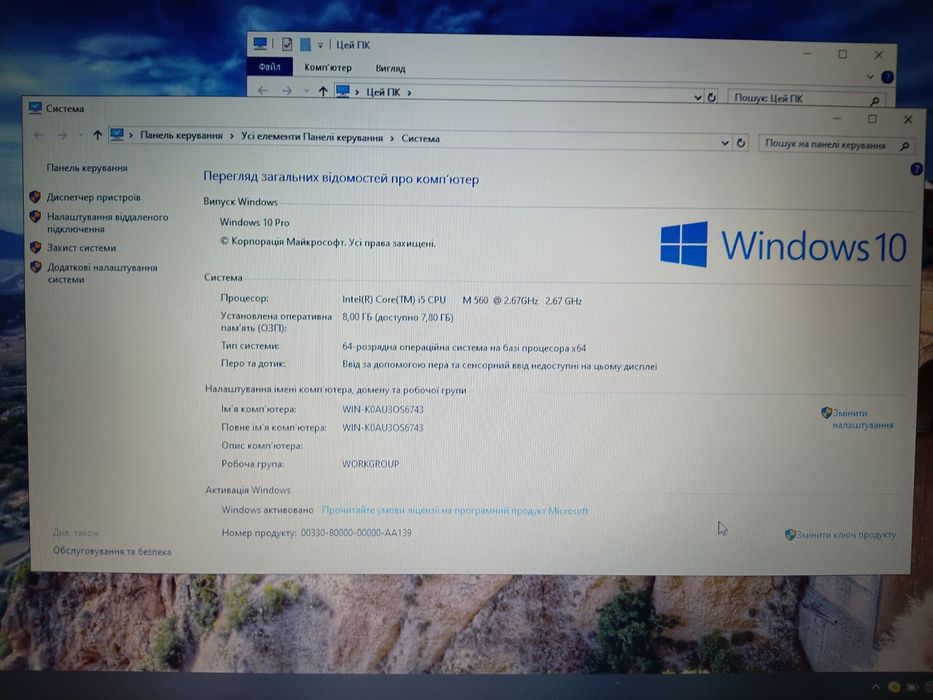Open quick access toolbar dropdown in Цей ПК
Image resolution: width=933 pixels, height=700 pixels.
(320, 45)
